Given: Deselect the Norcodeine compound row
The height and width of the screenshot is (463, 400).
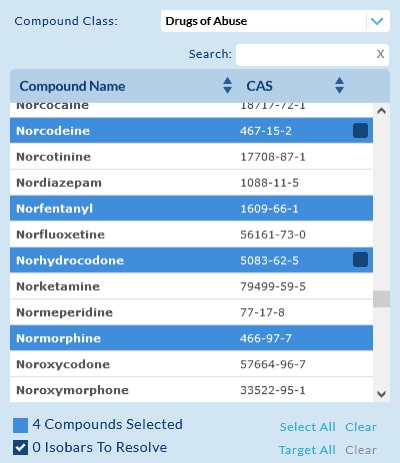Looking at the screenshot, I should pyautogui.click(x=191, y=130).
